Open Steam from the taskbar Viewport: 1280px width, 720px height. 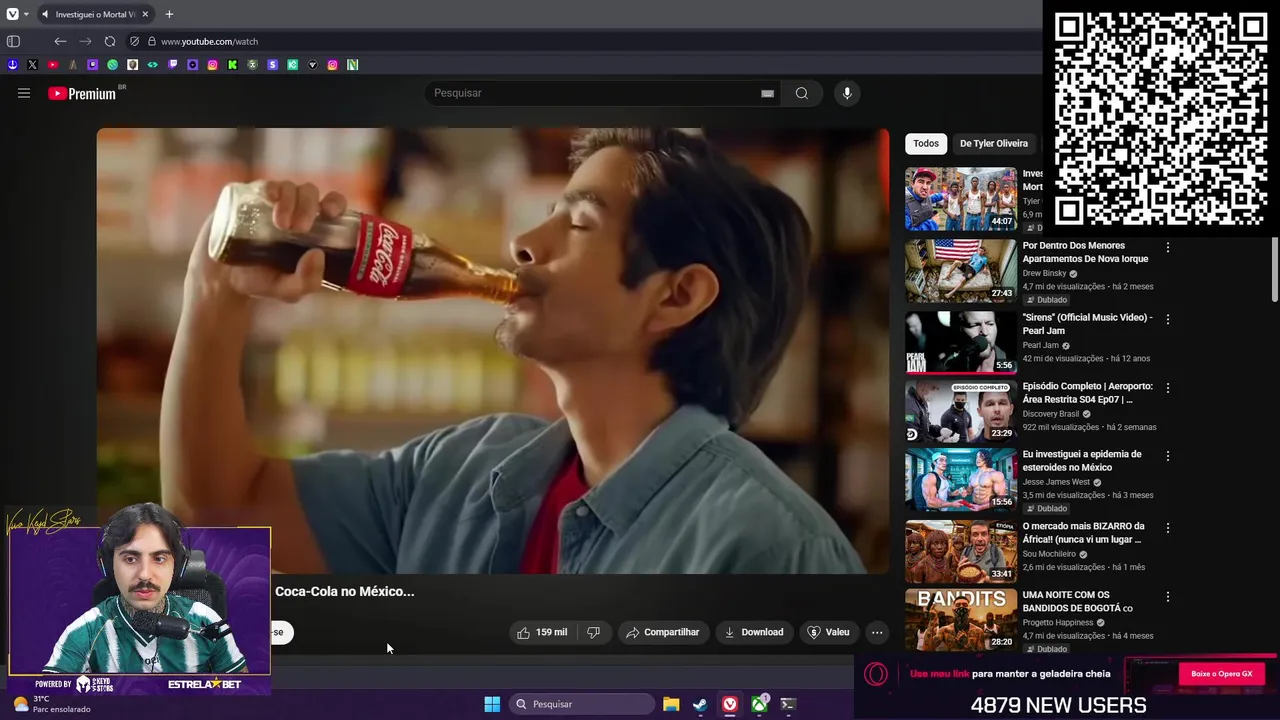click(700, 704)
